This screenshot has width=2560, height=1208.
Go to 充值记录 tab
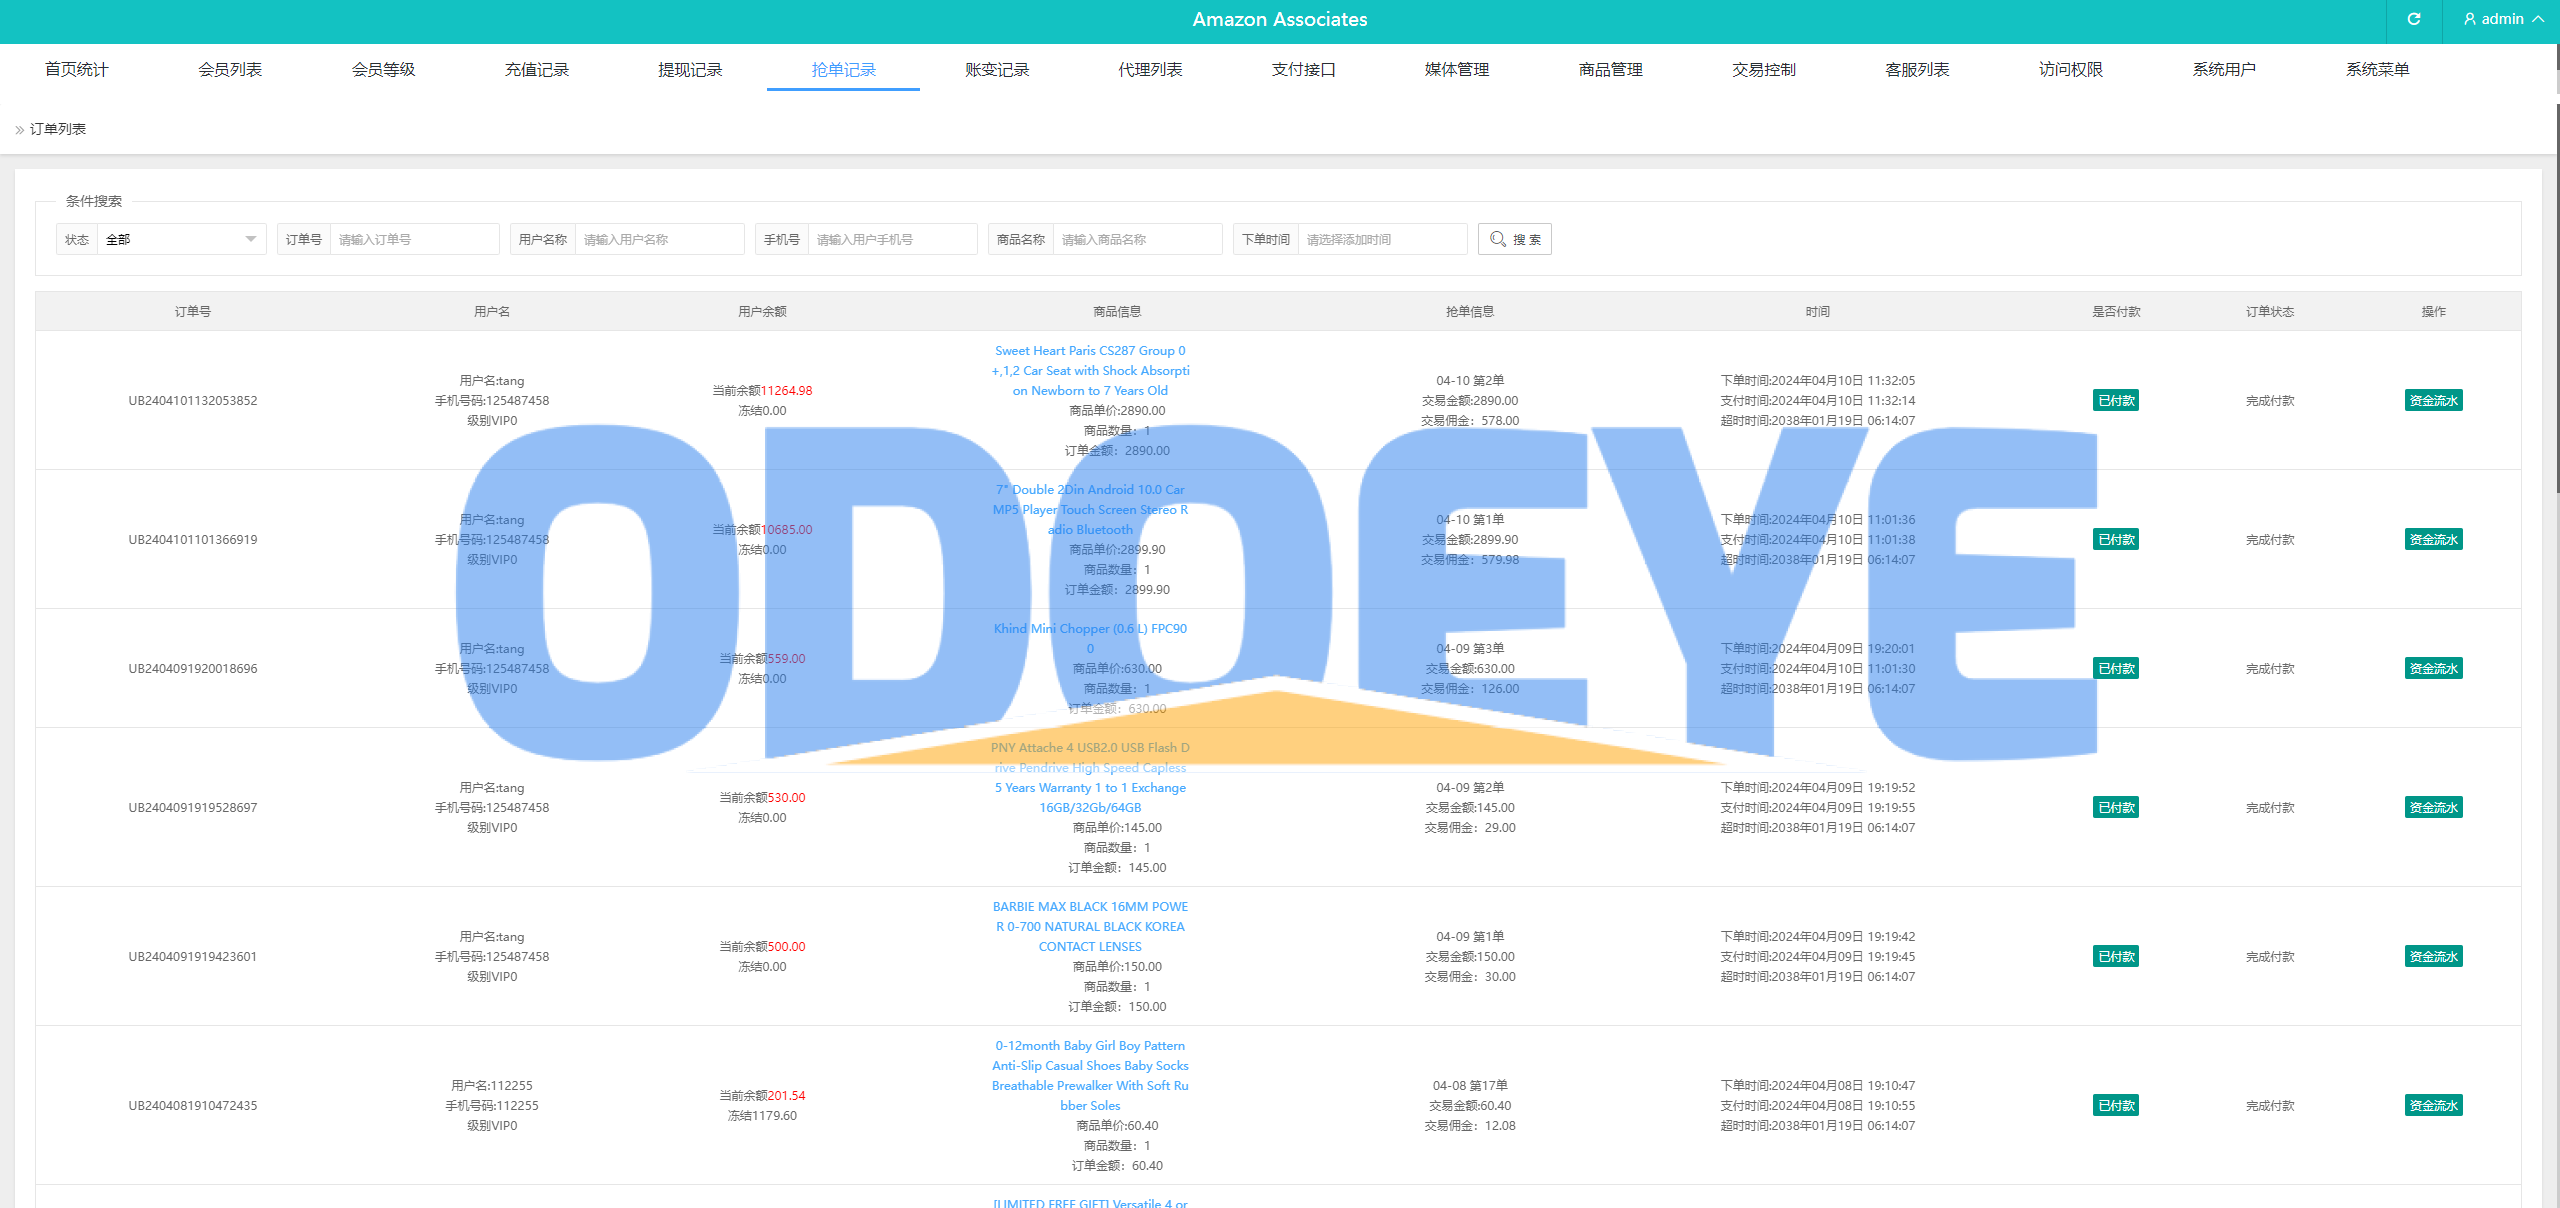(537, 69)
